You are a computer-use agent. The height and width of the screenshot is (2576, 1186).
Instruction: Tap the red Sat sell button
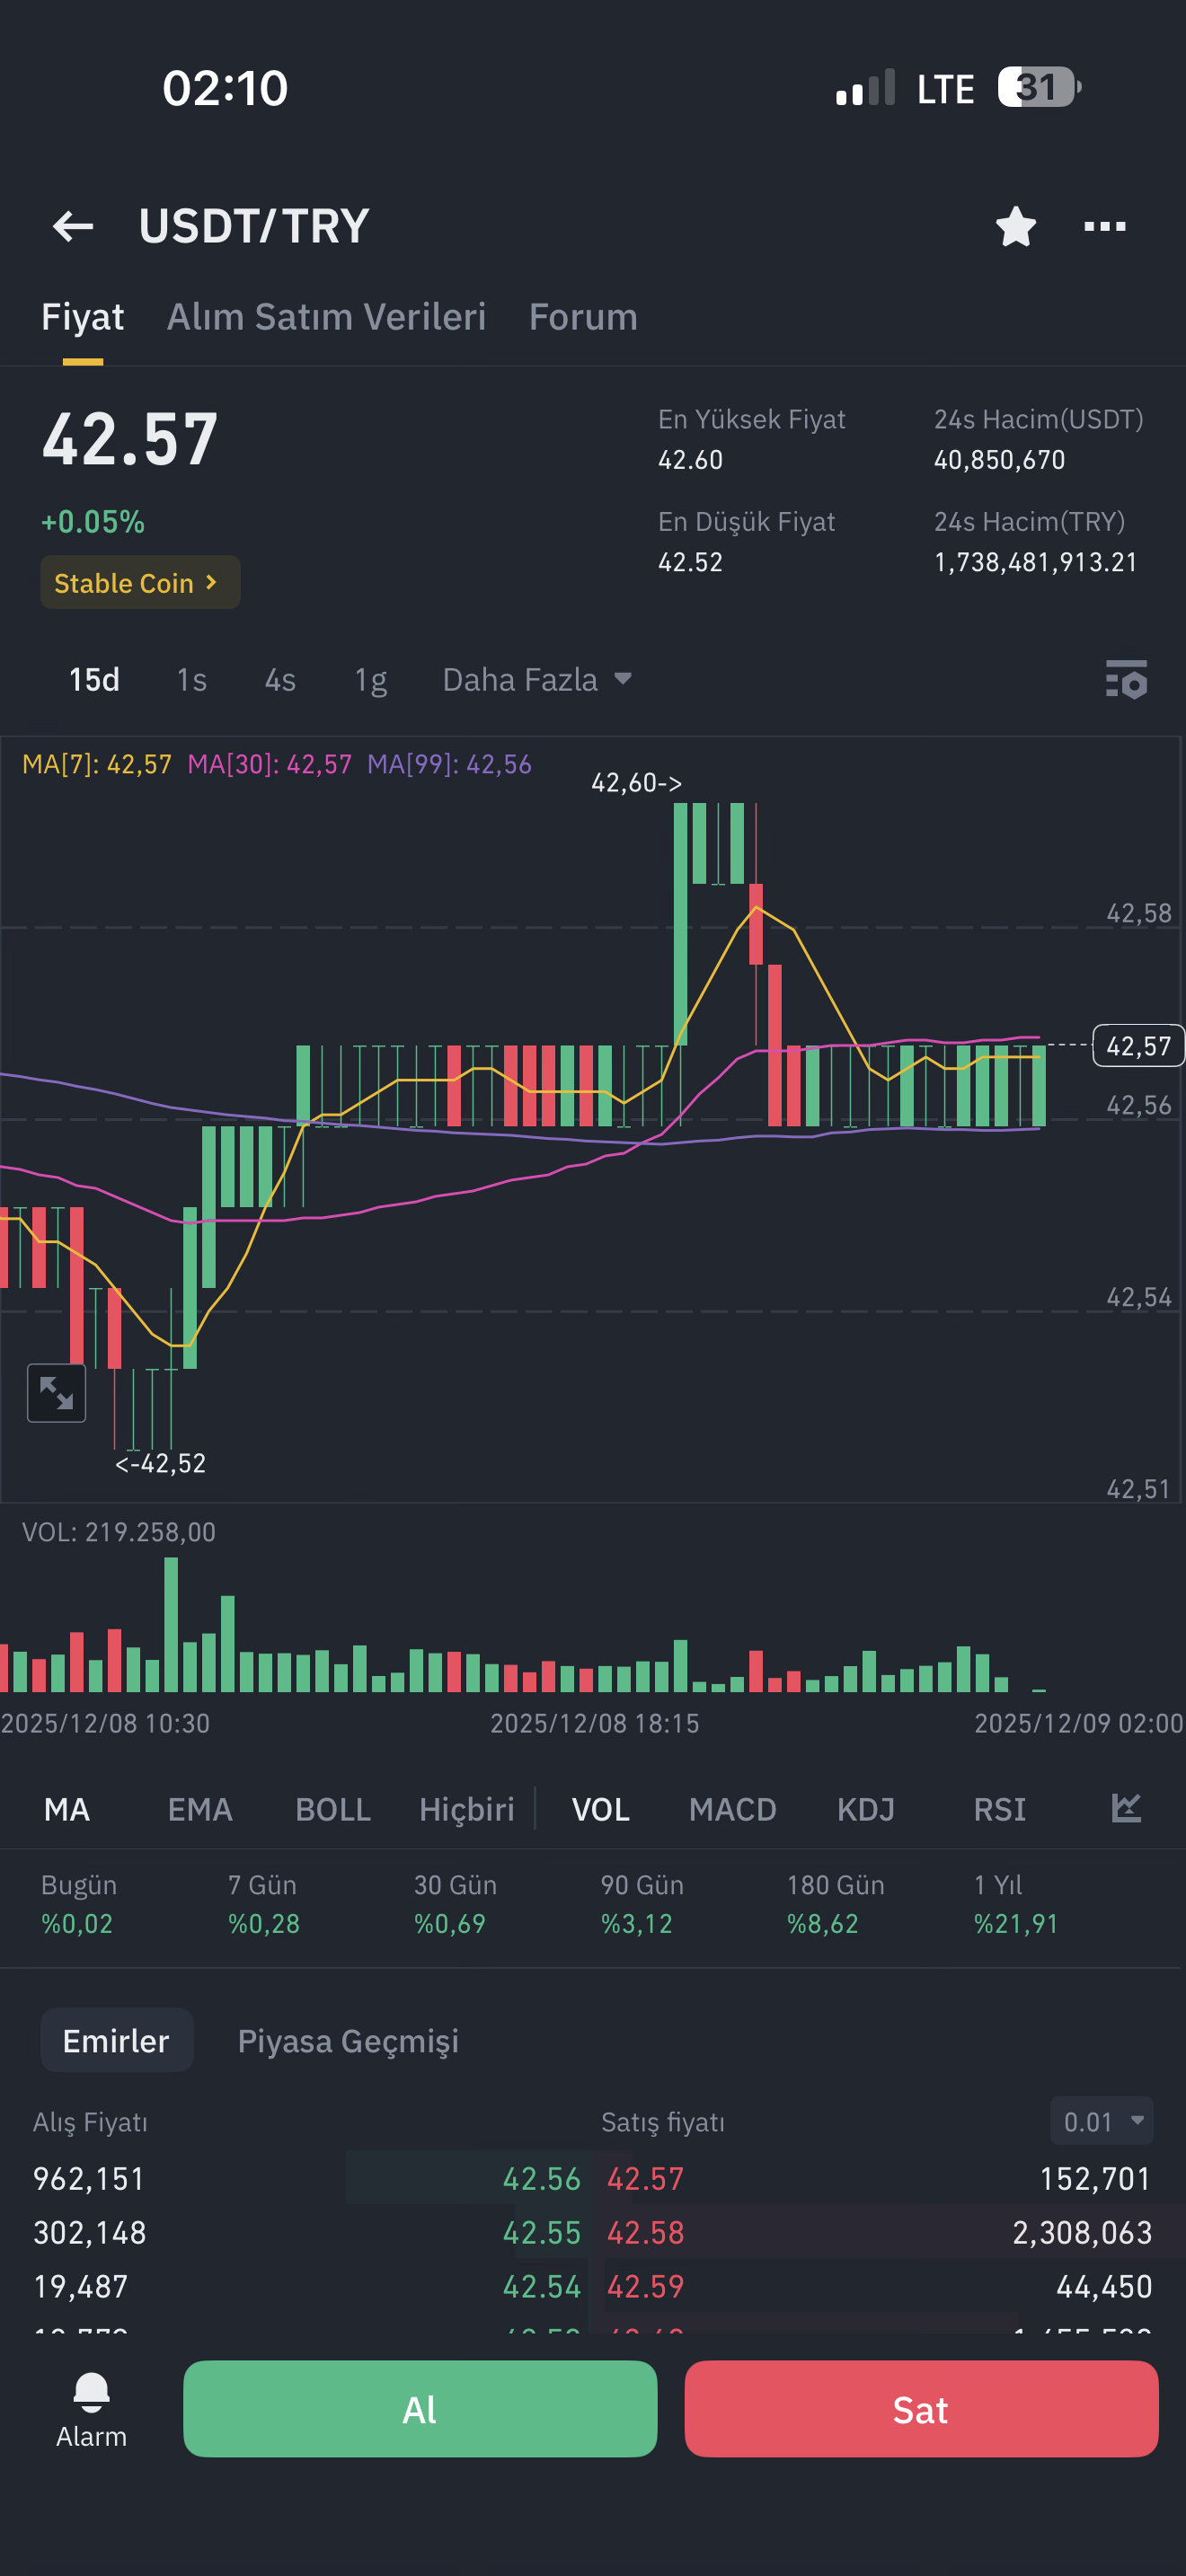[x=921, y=2409]
